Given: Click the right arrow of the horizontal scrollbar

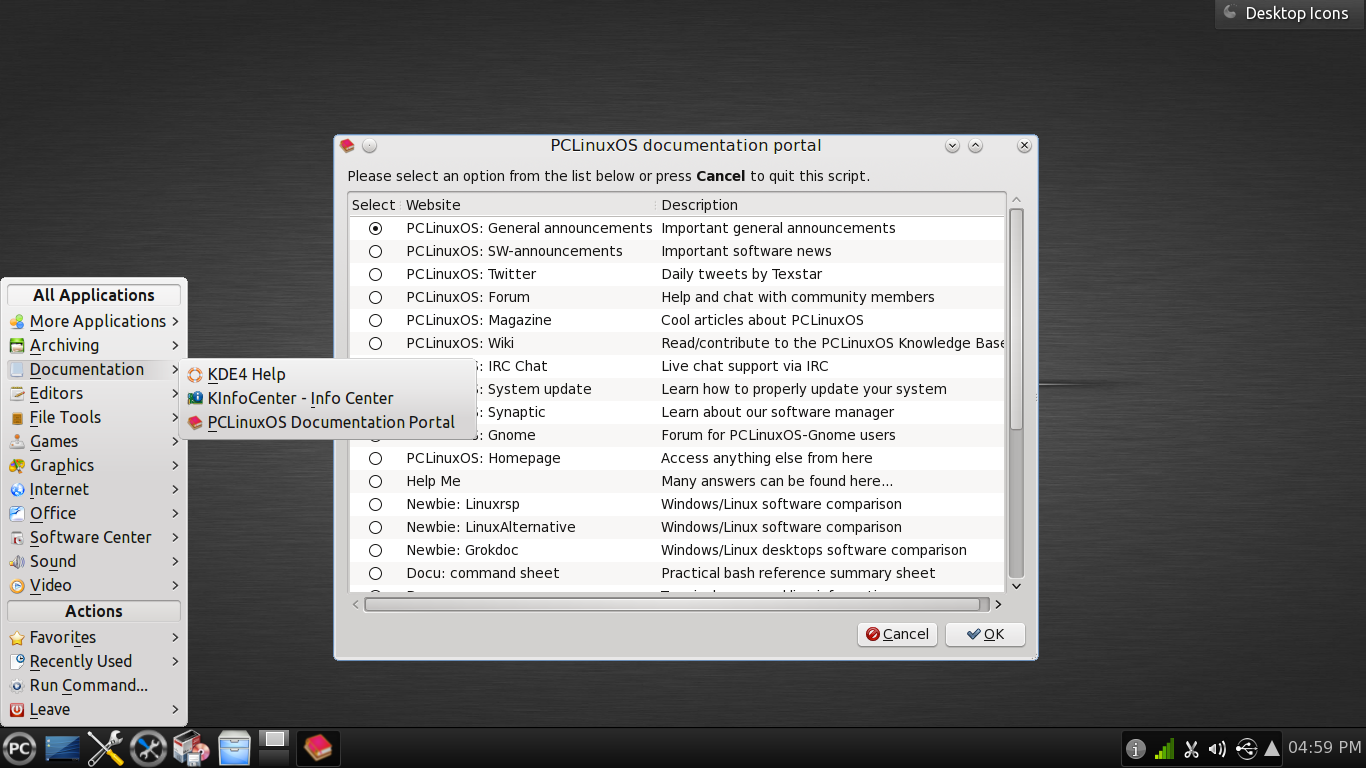Looking at the screenshot, I should 997,604.
